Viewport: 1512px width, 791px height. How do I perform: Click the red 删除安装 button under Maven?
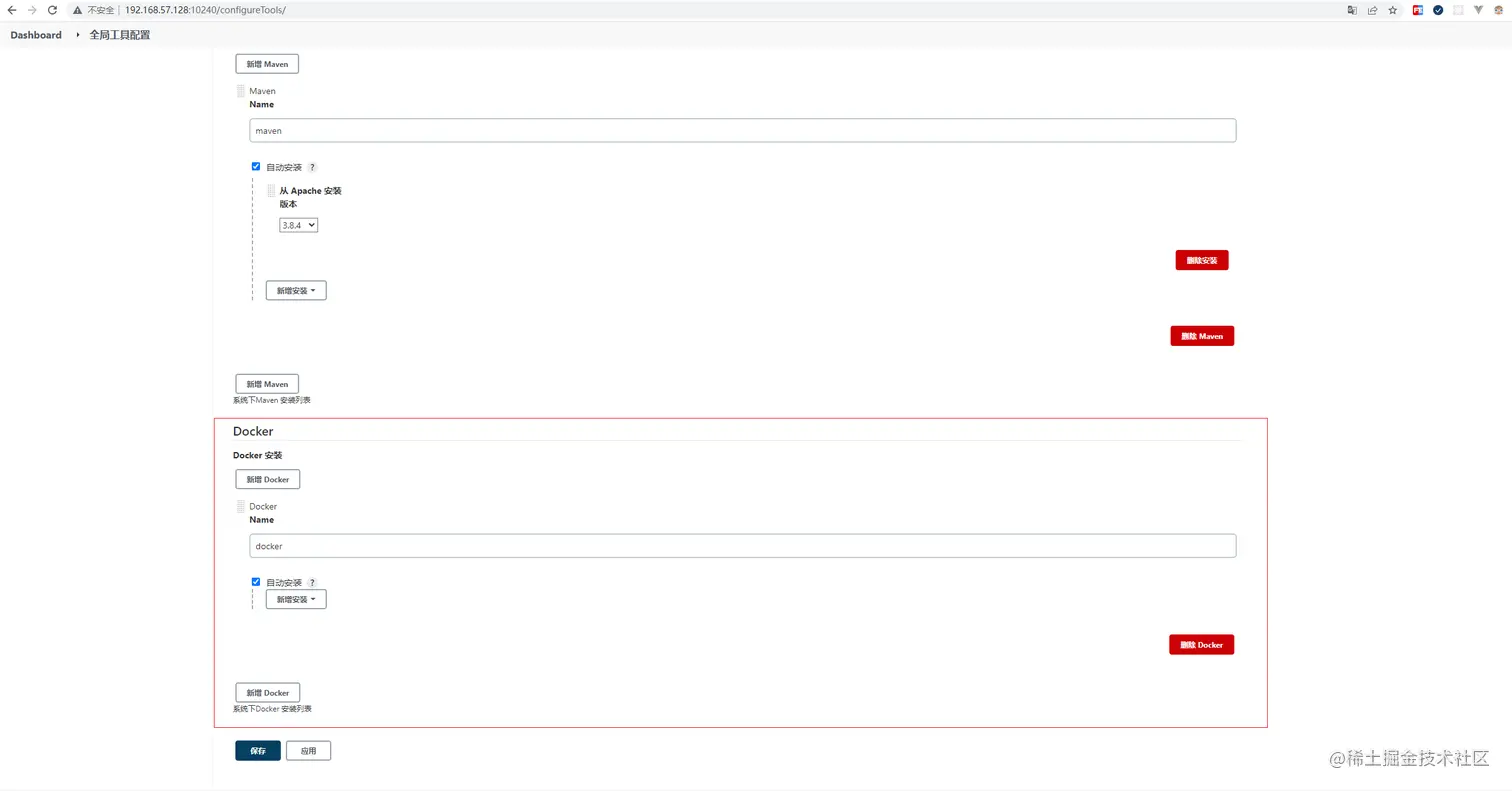1201,261
